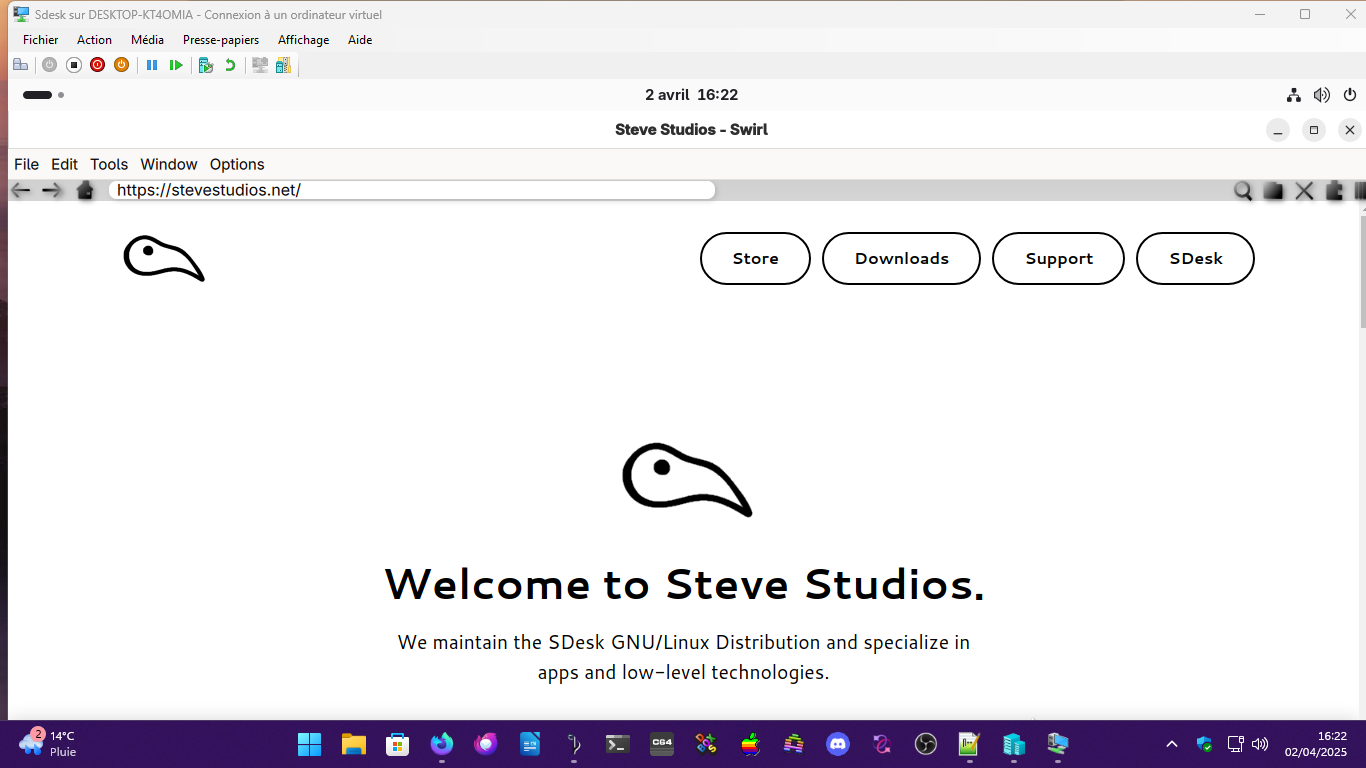Shut down the VM with the red power icon
This screenshot has width=1366, height=768.
coord(97,65)
